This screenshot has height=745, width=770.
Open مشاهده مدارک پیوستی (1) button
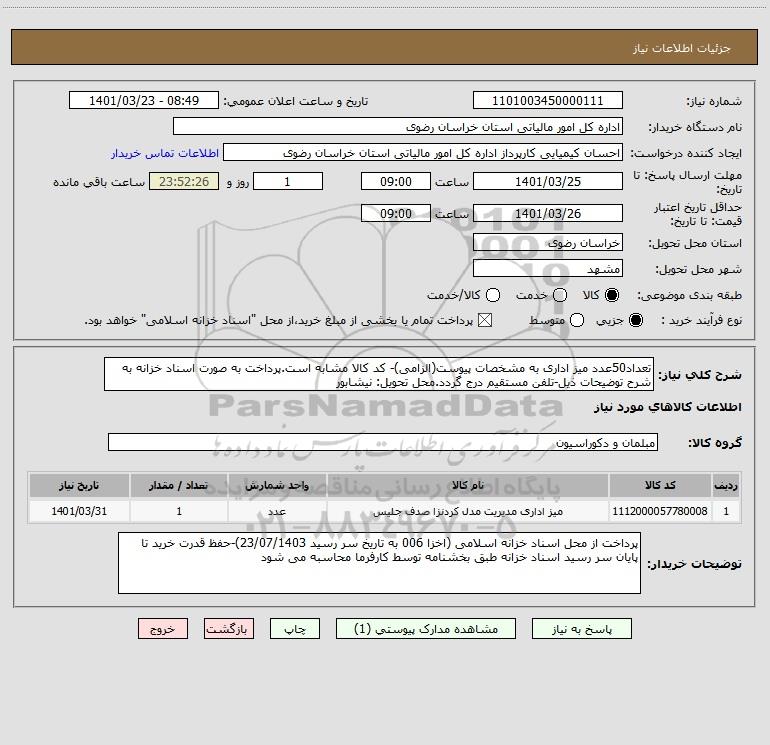pyautogui.click(x=426, y=629)
